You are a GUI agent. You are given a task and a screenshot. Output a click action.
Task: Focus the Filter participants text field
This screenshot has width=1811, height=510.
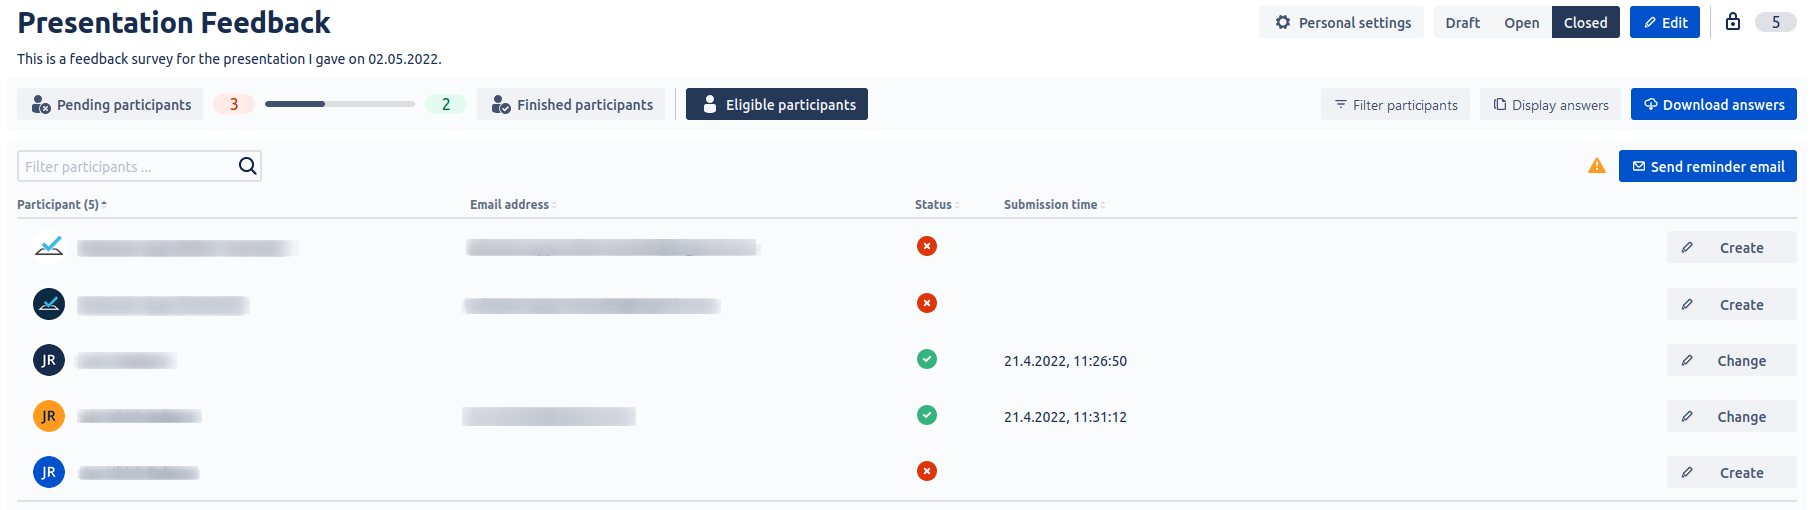[125, 166]
